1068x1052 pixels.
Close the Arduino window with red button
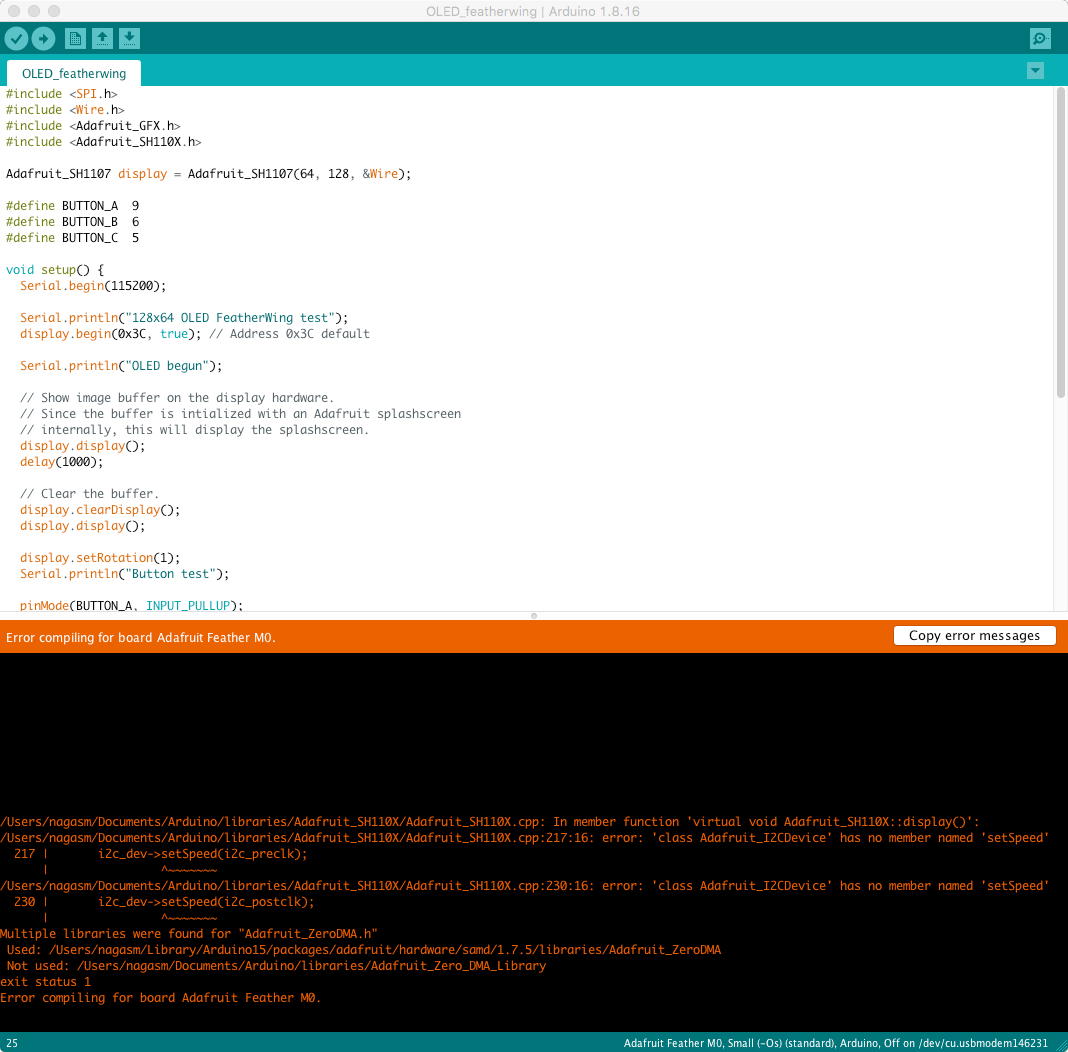tap(14, 11)
